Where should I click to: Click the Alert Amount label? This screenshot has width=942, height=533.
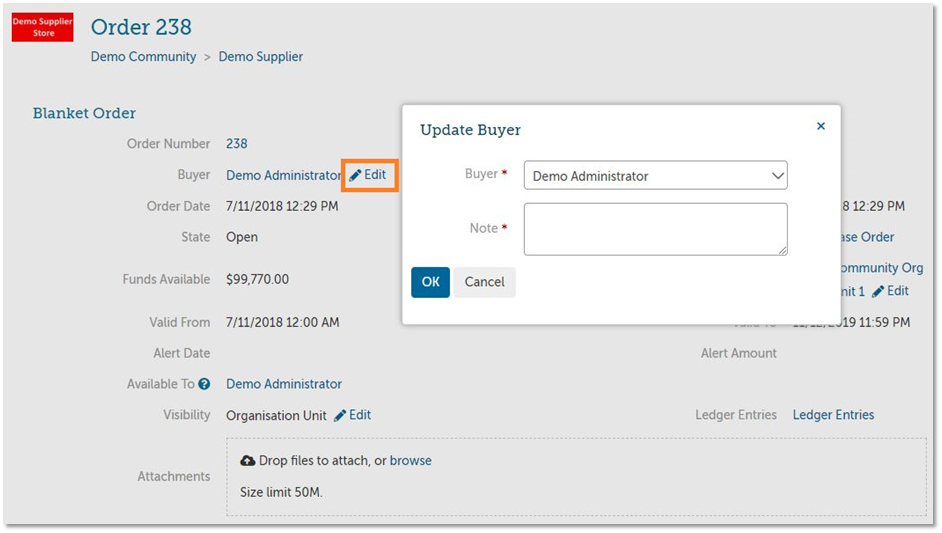pyautogui.click(x=738, y=353)
